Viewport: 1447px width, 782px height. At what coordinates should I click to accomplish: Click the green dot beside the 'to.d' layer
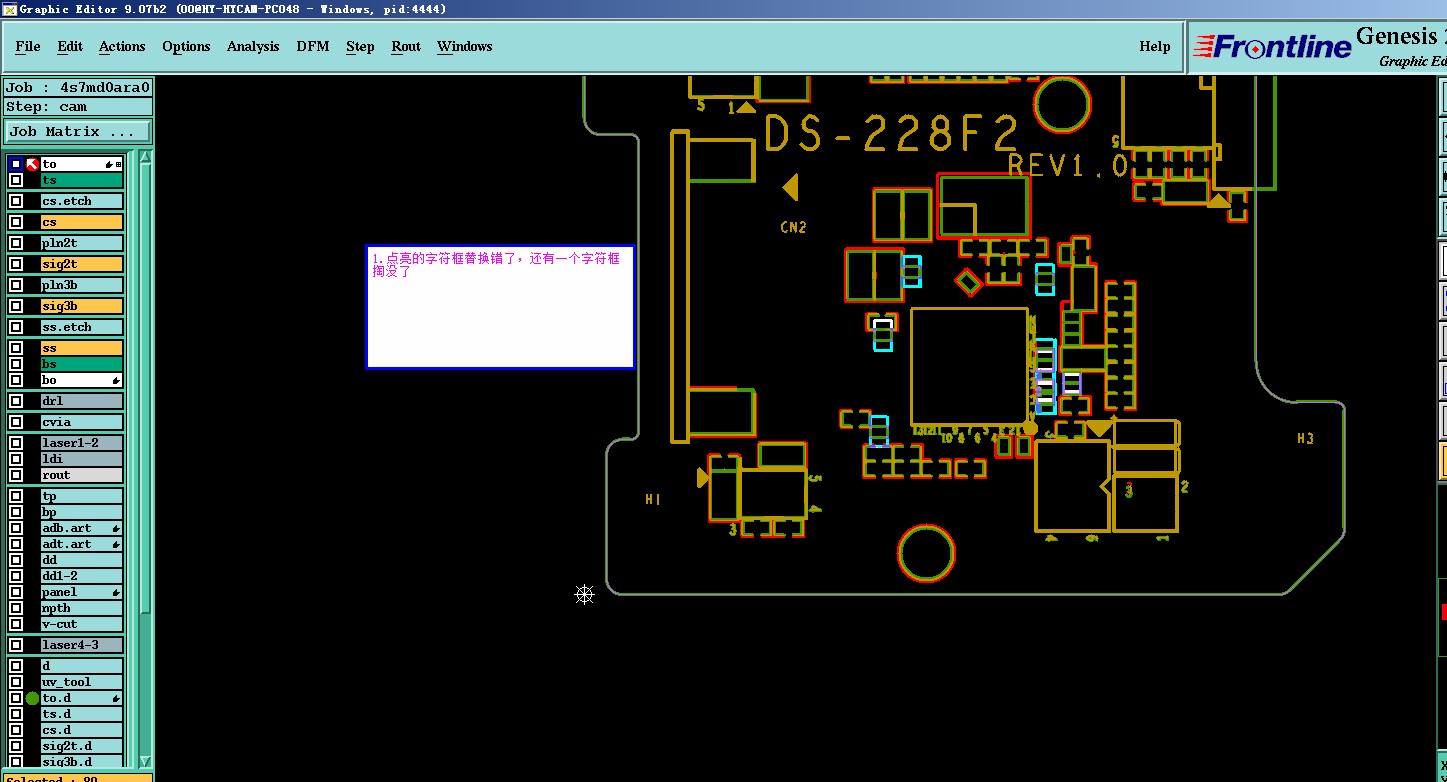click(x=32, y=698)
